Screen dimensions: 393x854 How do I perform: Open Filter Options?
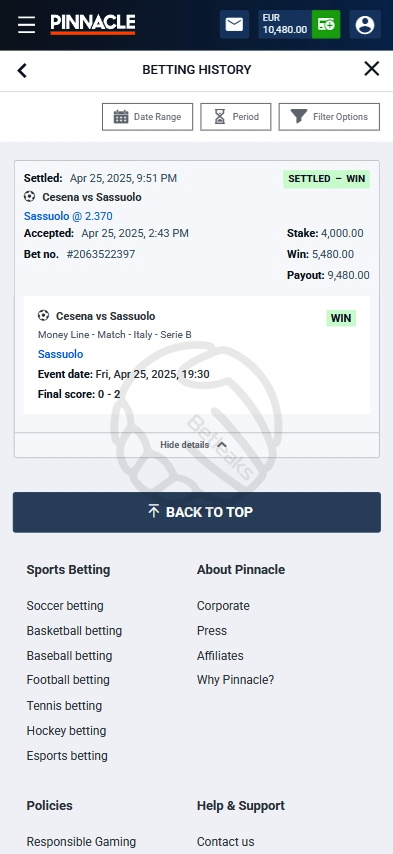coord(329,117)
